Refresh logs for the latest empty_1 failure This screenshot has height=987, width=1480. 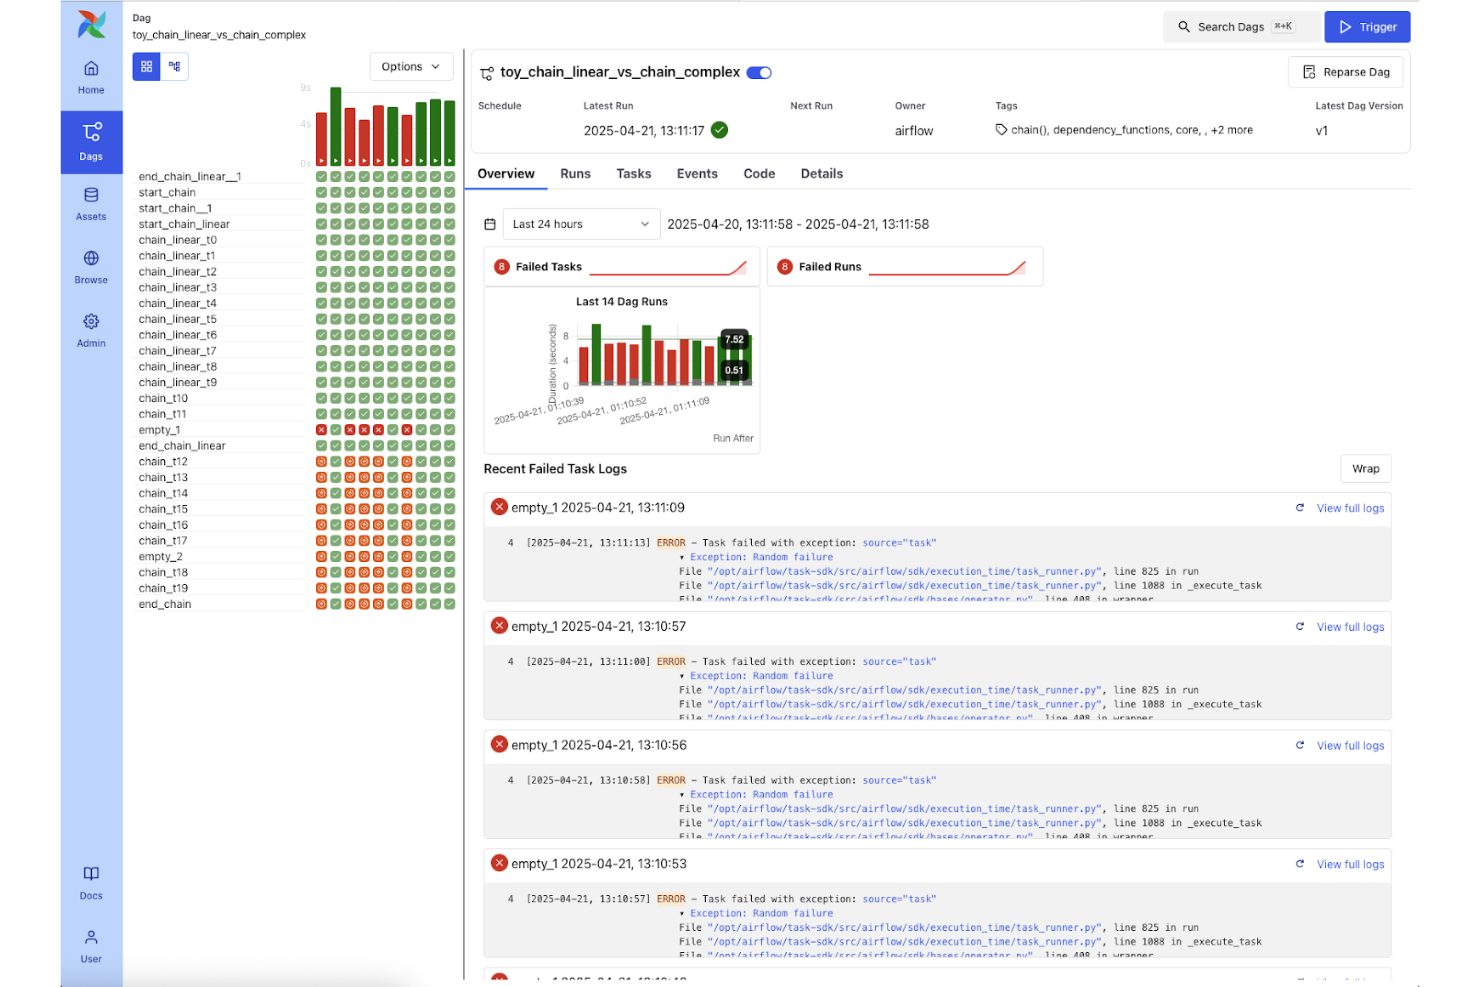[1300, 507]
